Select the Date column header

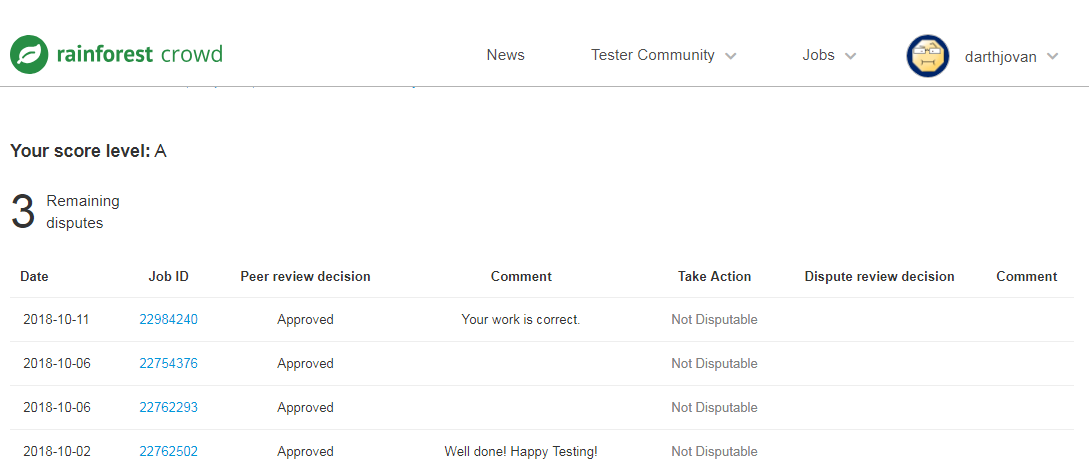pyautogui.click(x=34, y=277)
